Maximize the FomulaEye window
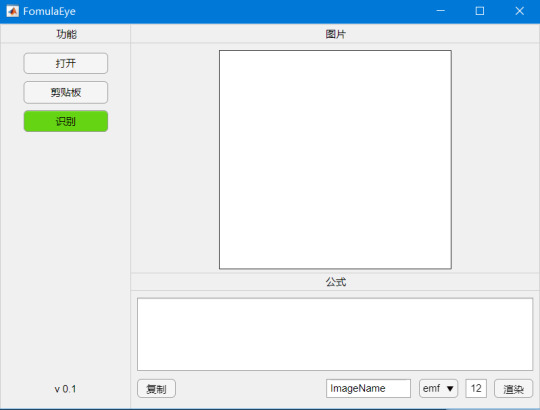This screenshot has width=540, height=410. (480, 11)
